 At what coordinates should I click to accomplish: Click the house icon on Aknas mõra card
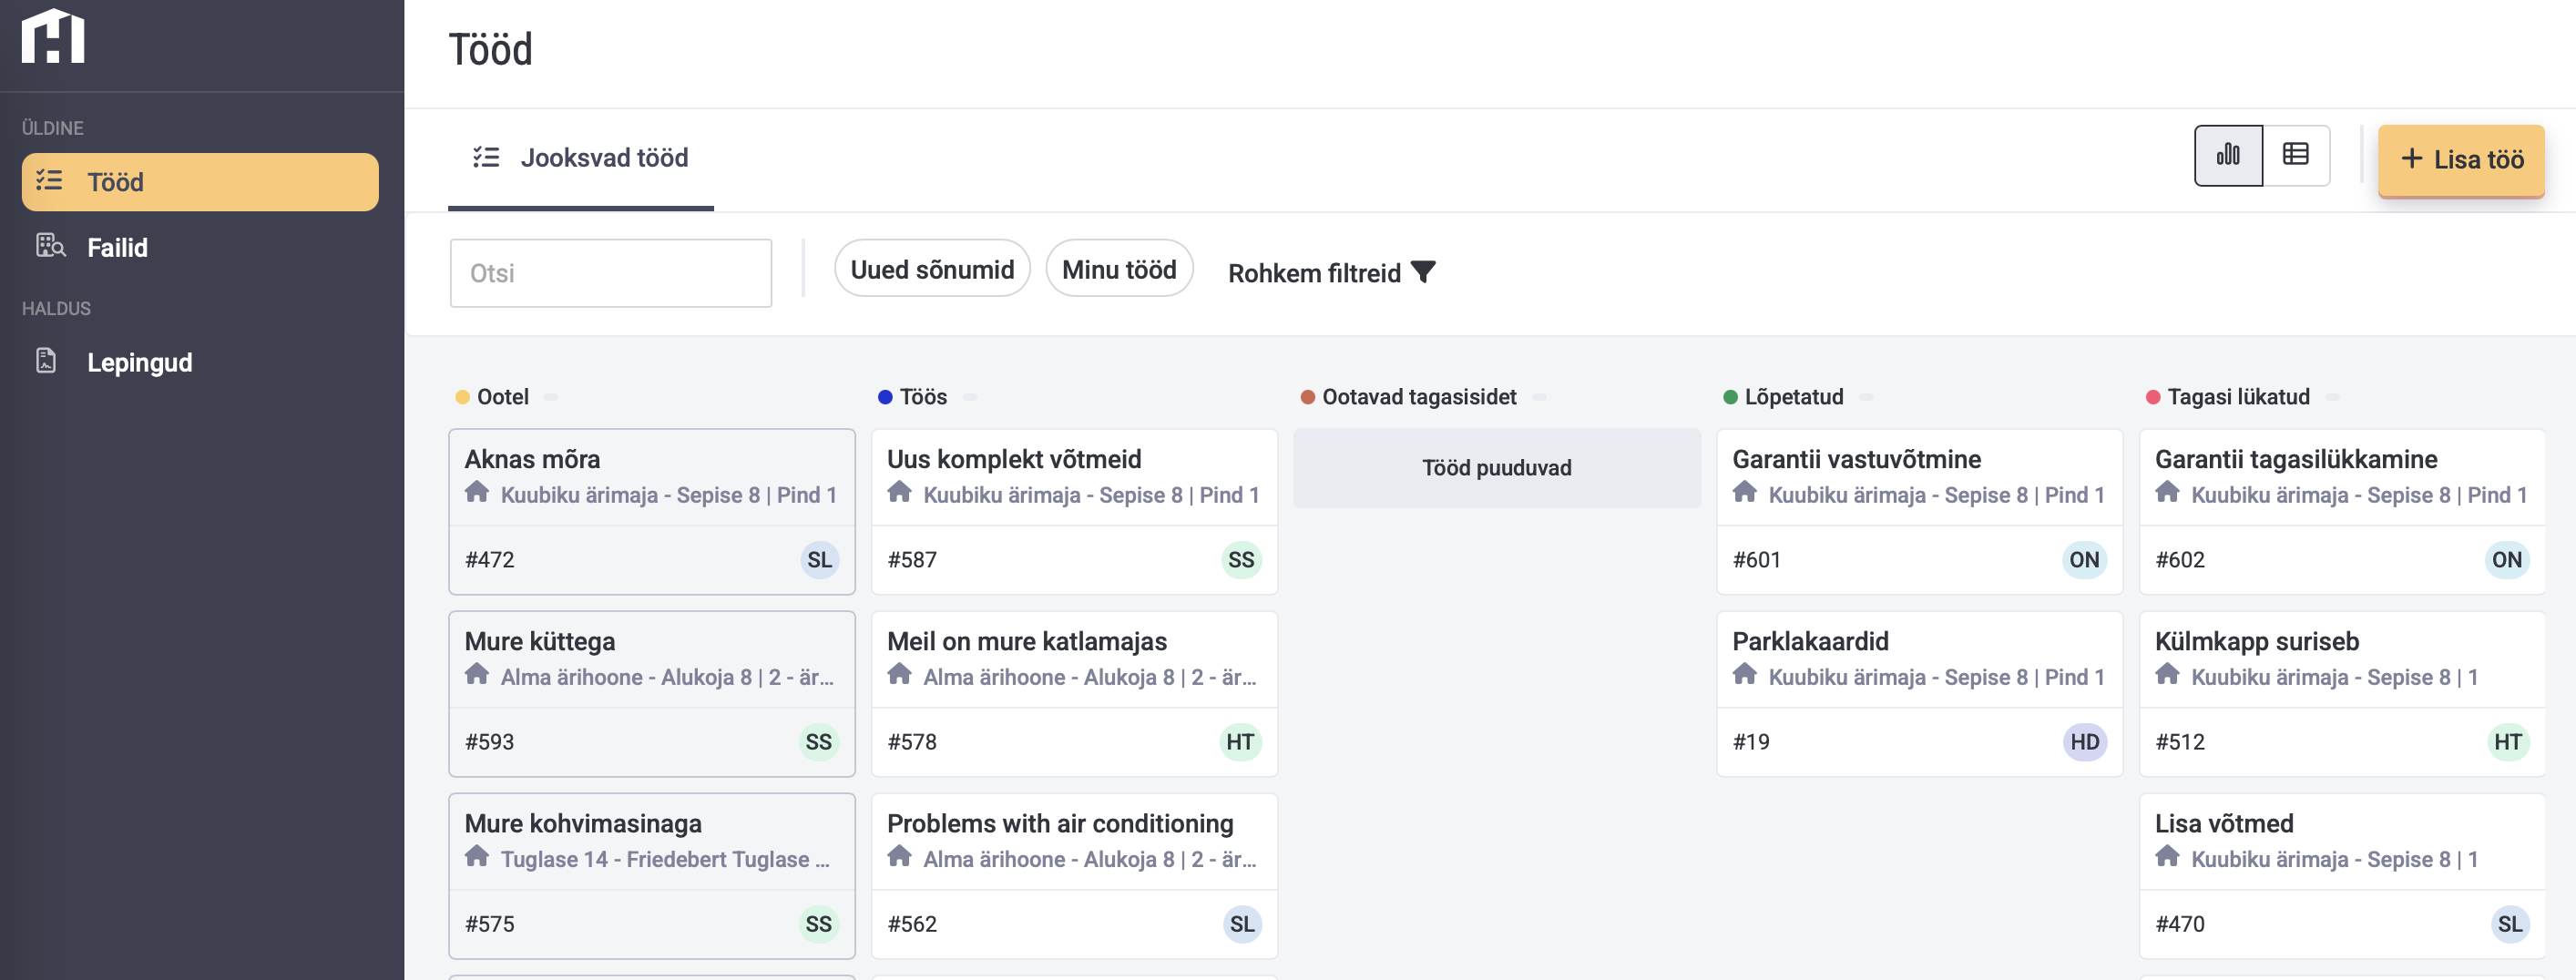pyautogui.click(x=477, y=493)
